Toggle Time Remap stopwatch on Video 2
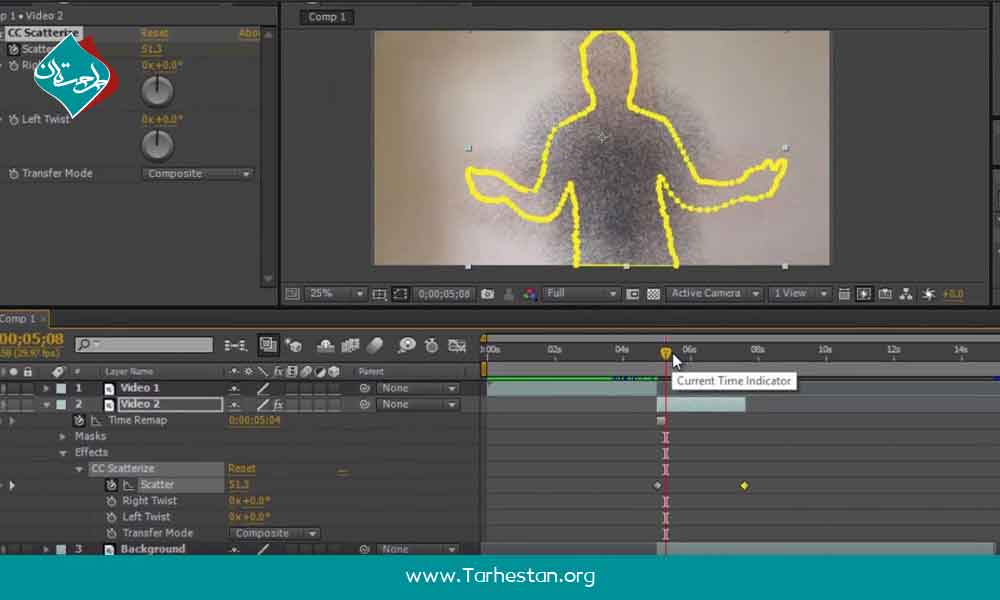Screen dimensions: 1000x600 pyautogui.click(x=79, y=421)
